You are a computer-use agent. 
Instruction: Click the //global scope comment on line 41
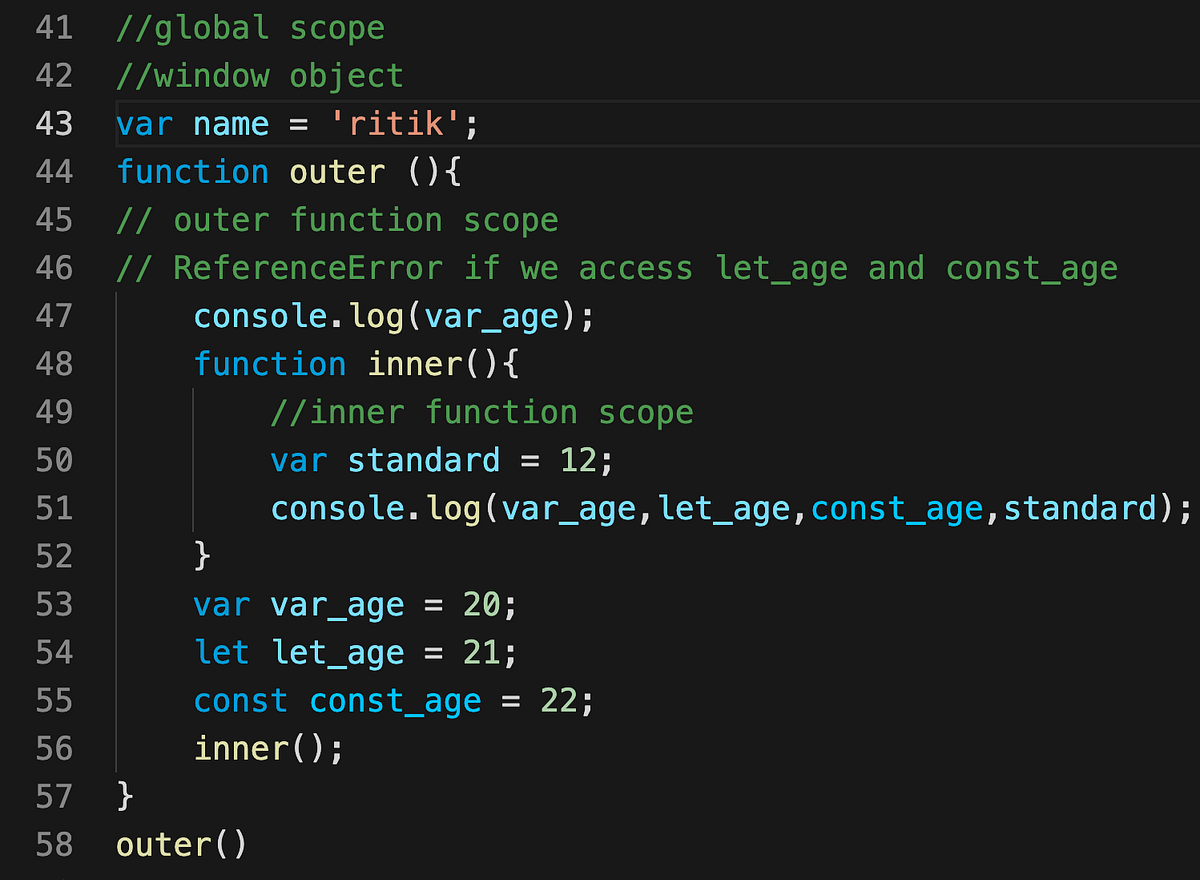coord(250,27)
